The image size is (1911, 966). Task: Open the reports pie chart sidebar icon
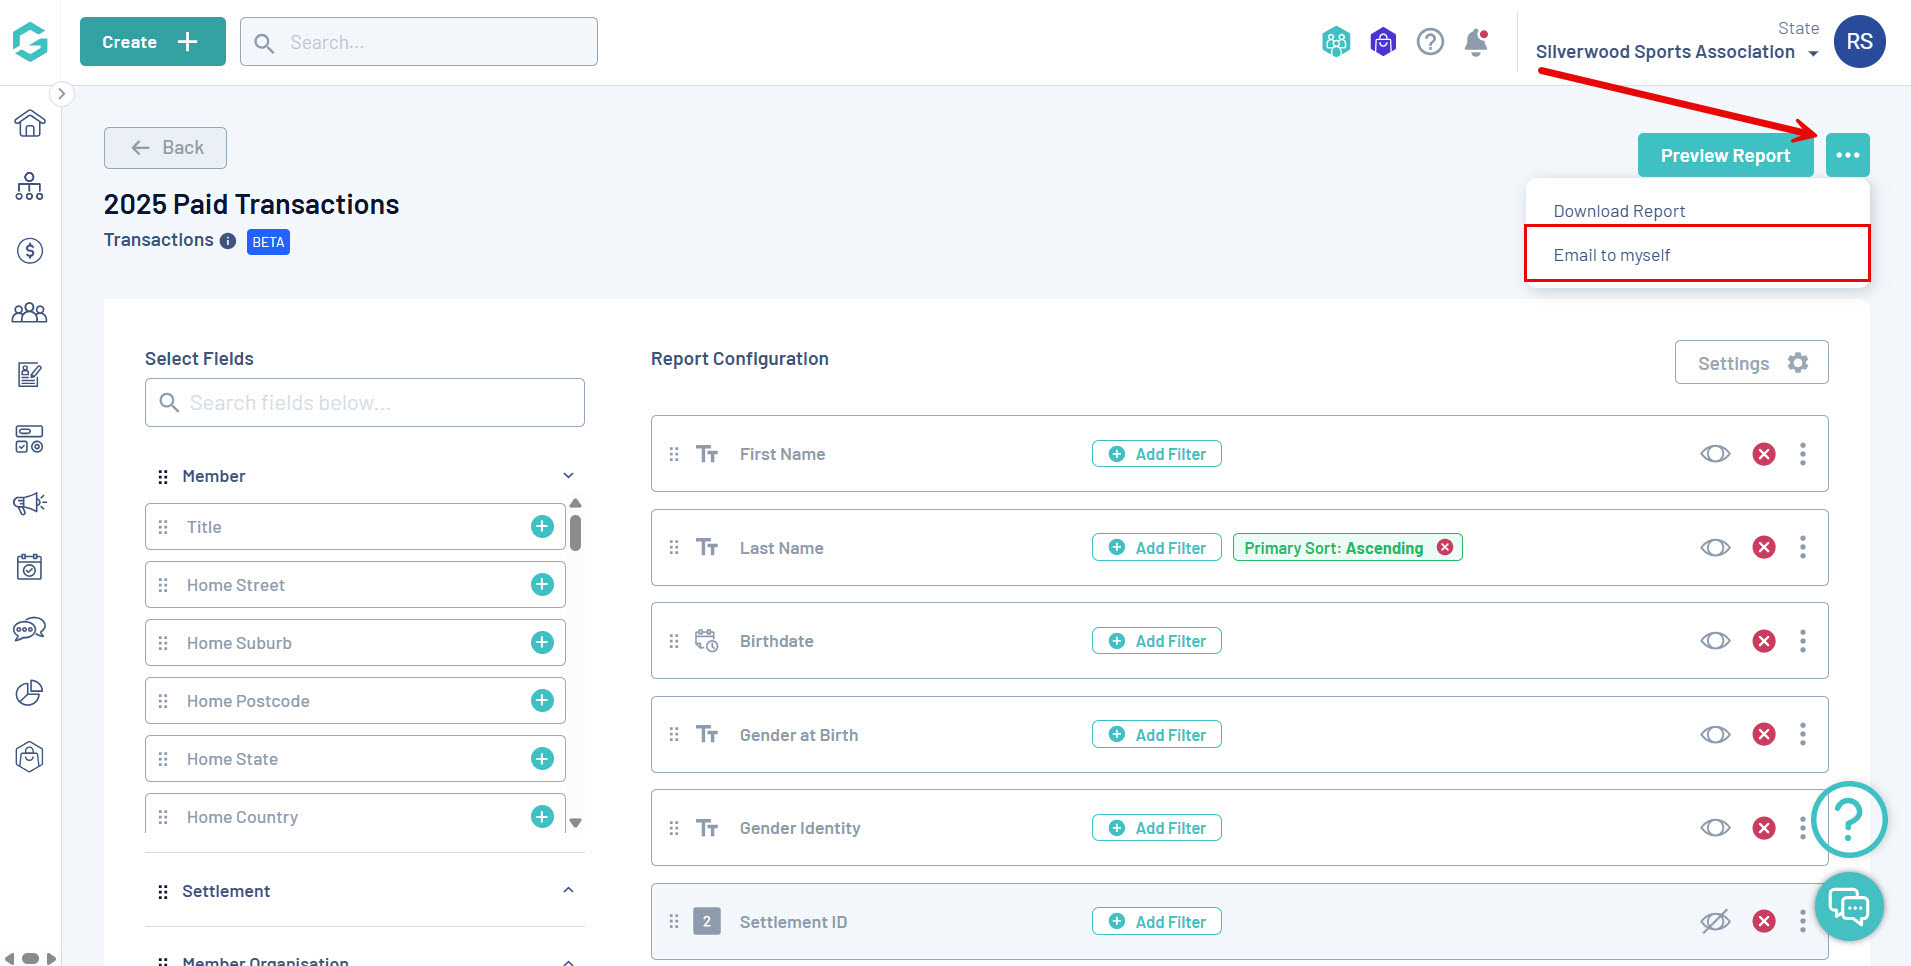(x=30, y=693)
